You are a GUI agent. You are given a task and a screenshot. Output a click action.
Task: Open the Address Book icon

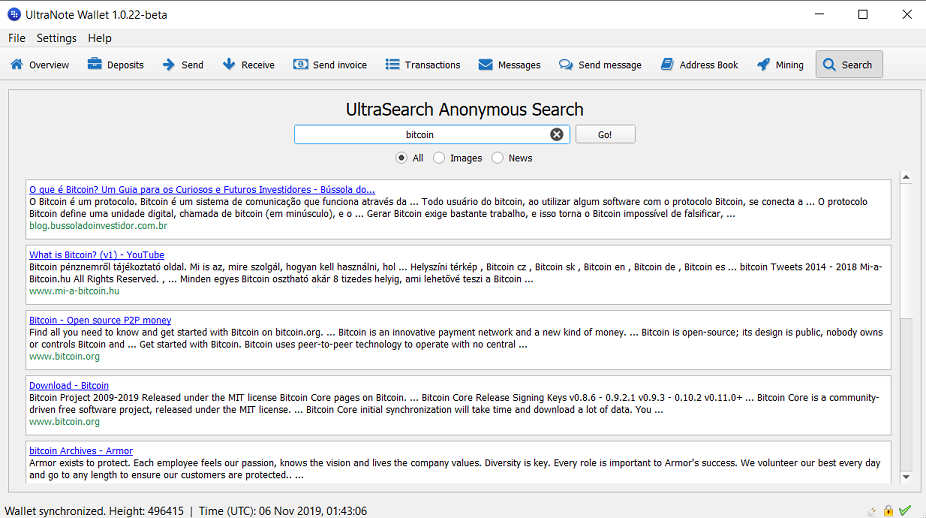pos(667,64)
